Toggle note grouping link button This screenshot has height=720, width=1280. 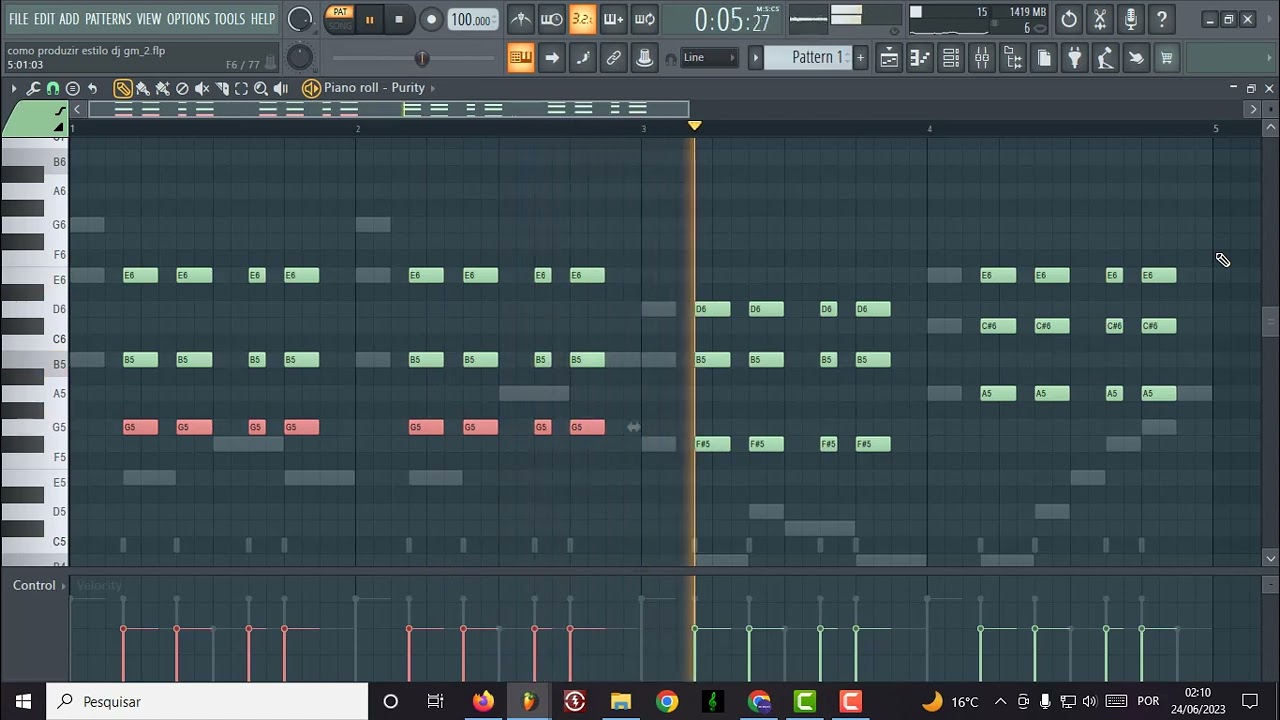pos(613,58)
